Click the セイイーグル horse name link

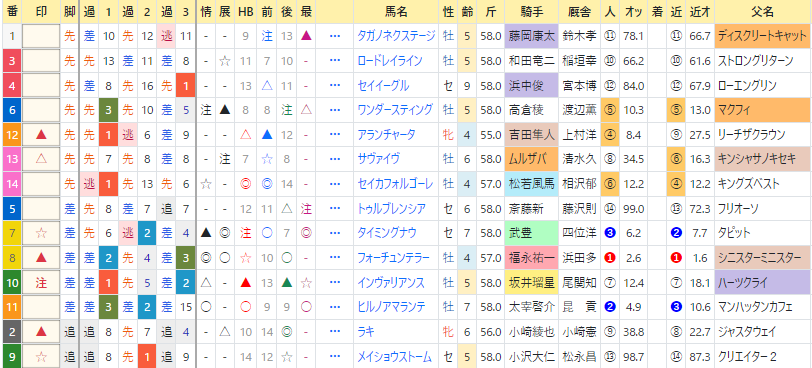(383, 85)
